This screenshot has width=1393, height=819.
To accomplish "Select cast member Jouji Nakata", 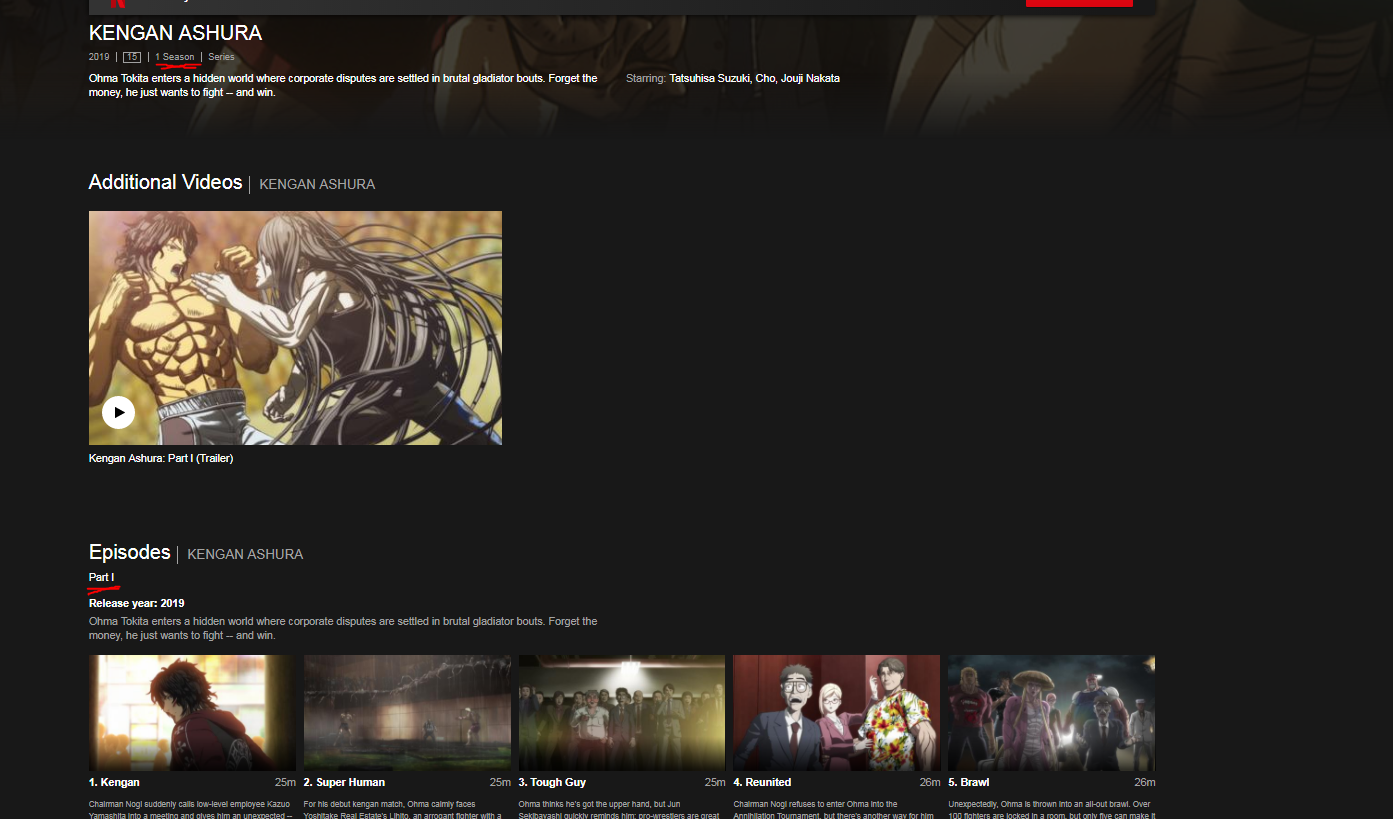I will [811, 78].
